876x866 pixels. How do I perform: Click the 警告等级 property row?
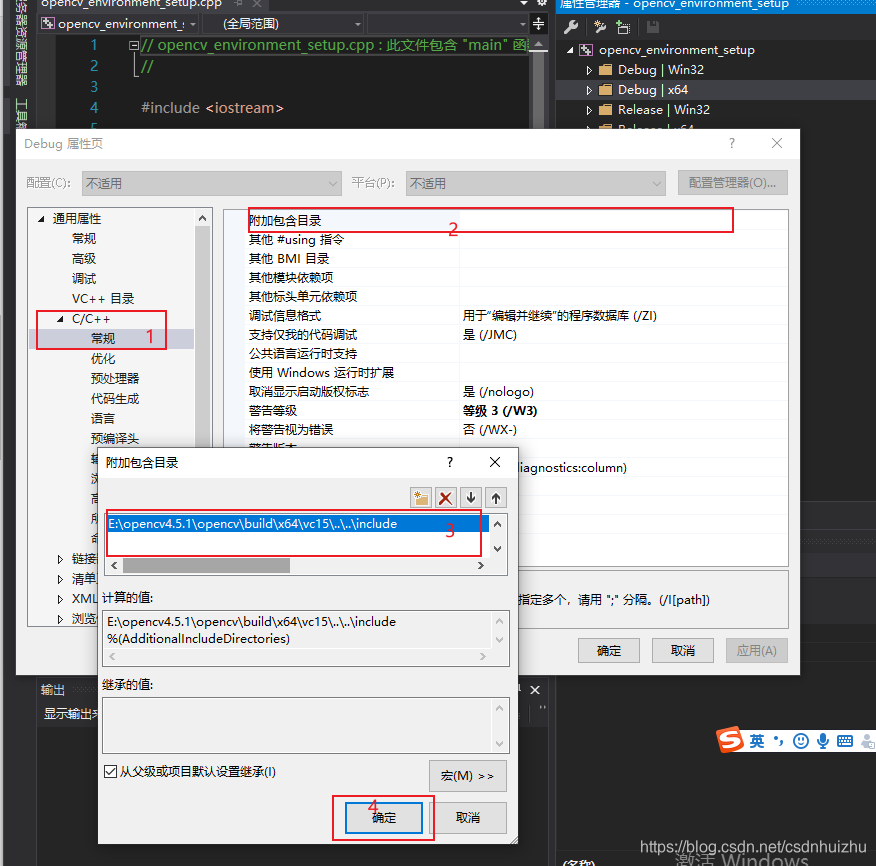tap(517, 411)
